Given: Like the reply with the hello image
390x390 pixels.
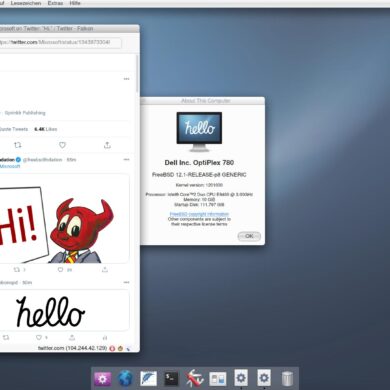Looking at the screenshot, I should (x=39, y=337).
